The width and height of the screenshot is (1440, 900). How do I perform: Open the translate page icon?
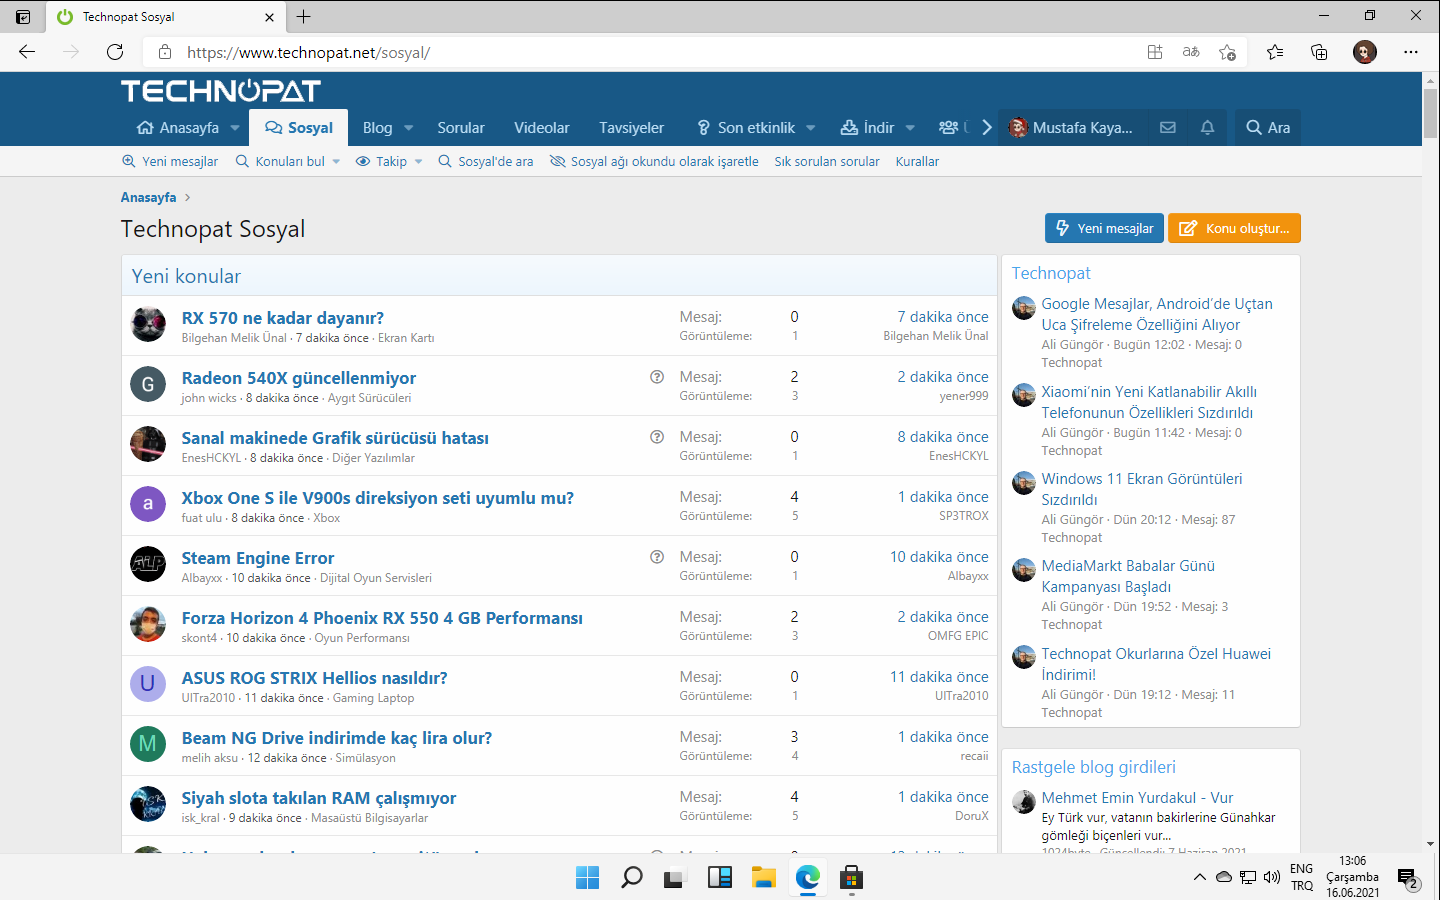click(1191, 52)
